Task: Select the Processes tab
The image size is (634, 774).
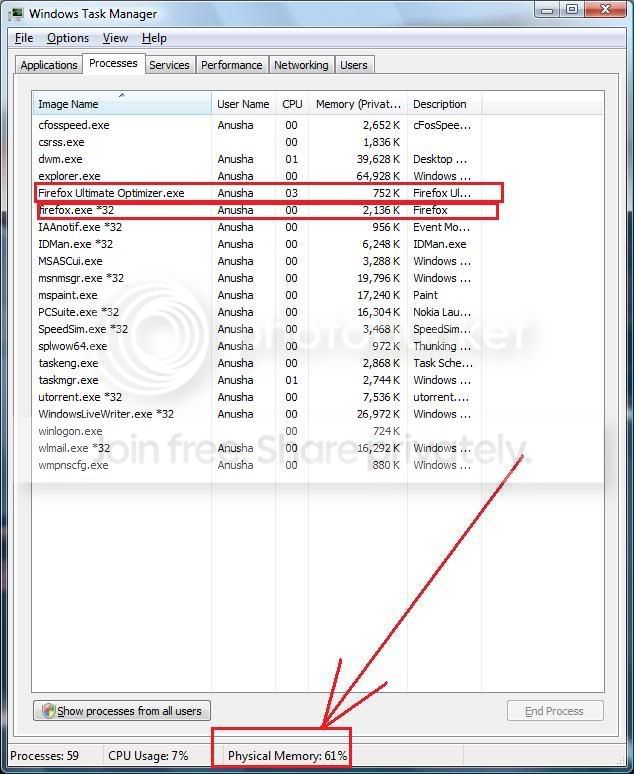Action: pyautogui.click(x=113, y=63)
